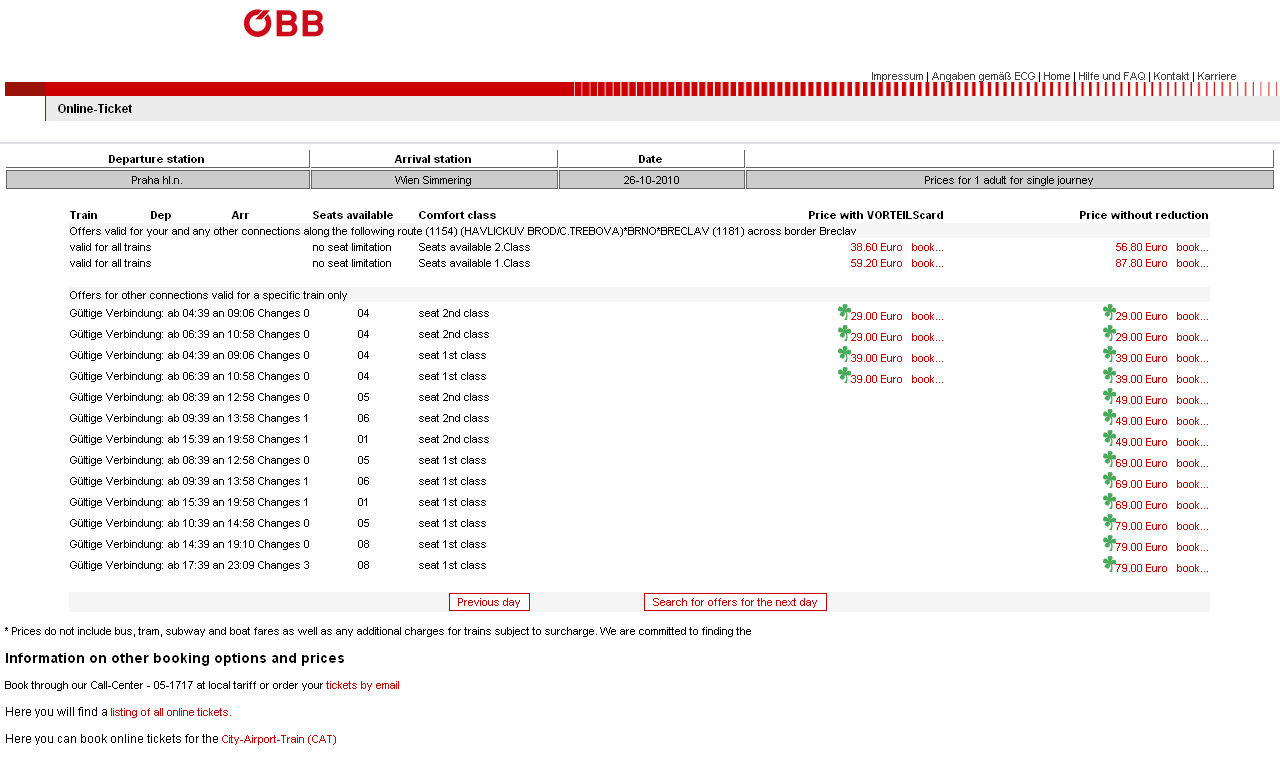
Task: Click 'Seats available 1.Class' text
Action: 474,263
